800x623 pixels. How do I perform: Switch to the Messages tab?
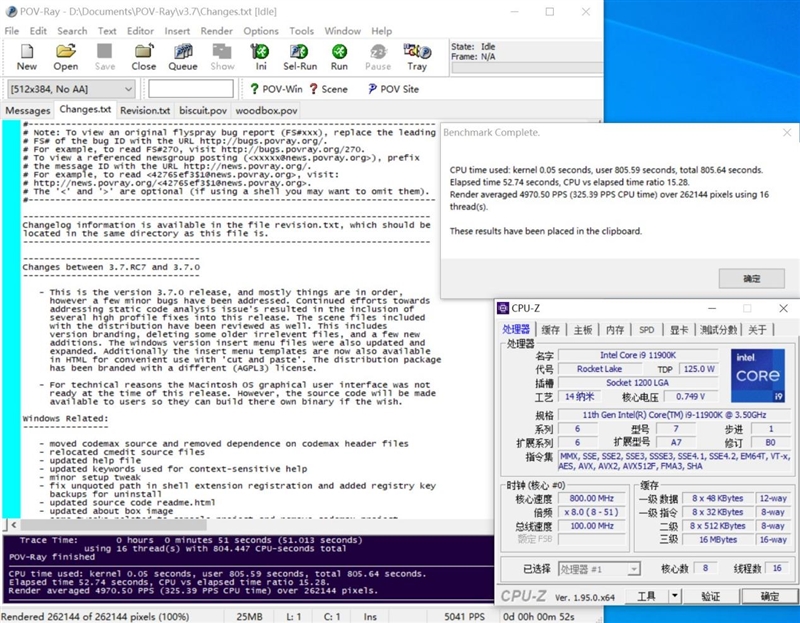28,111
